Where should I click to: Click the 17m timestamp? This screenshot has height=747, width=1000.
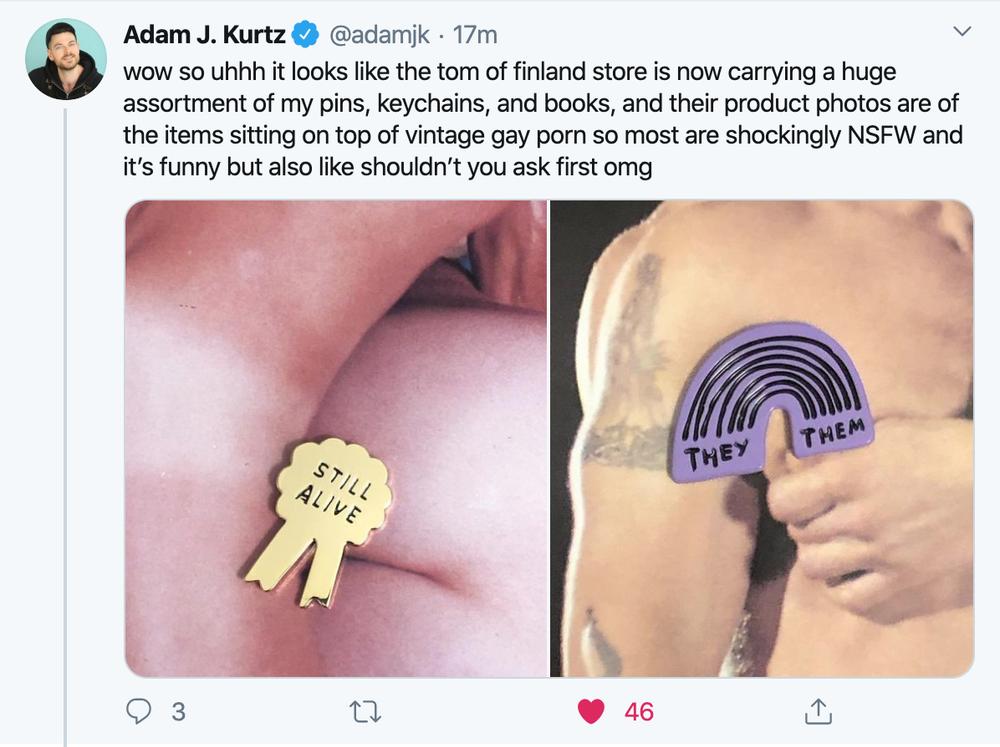(475, 35)
